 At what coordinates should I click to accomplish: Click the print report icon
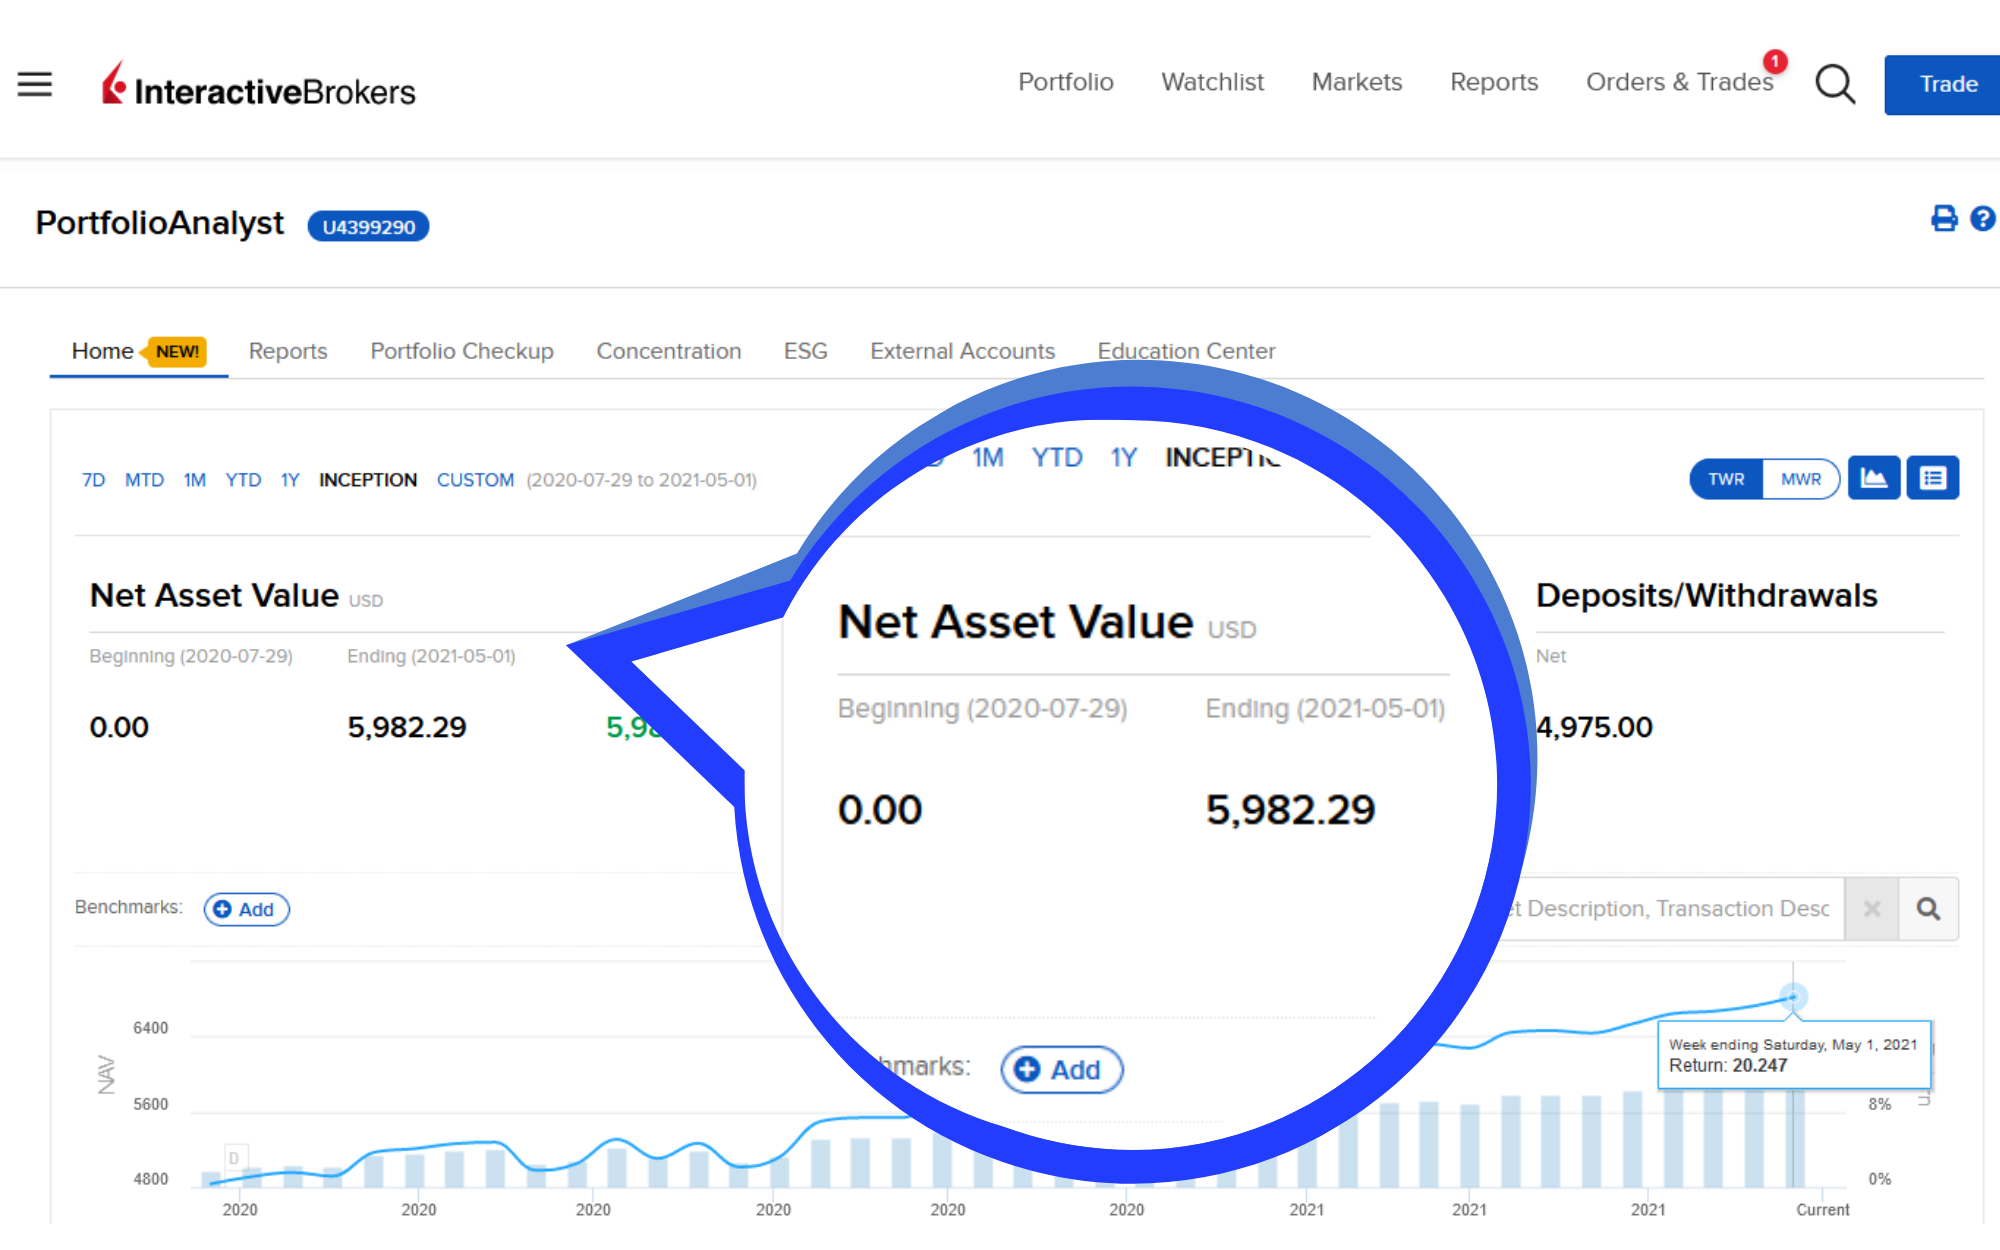[x=1943, y=219]
